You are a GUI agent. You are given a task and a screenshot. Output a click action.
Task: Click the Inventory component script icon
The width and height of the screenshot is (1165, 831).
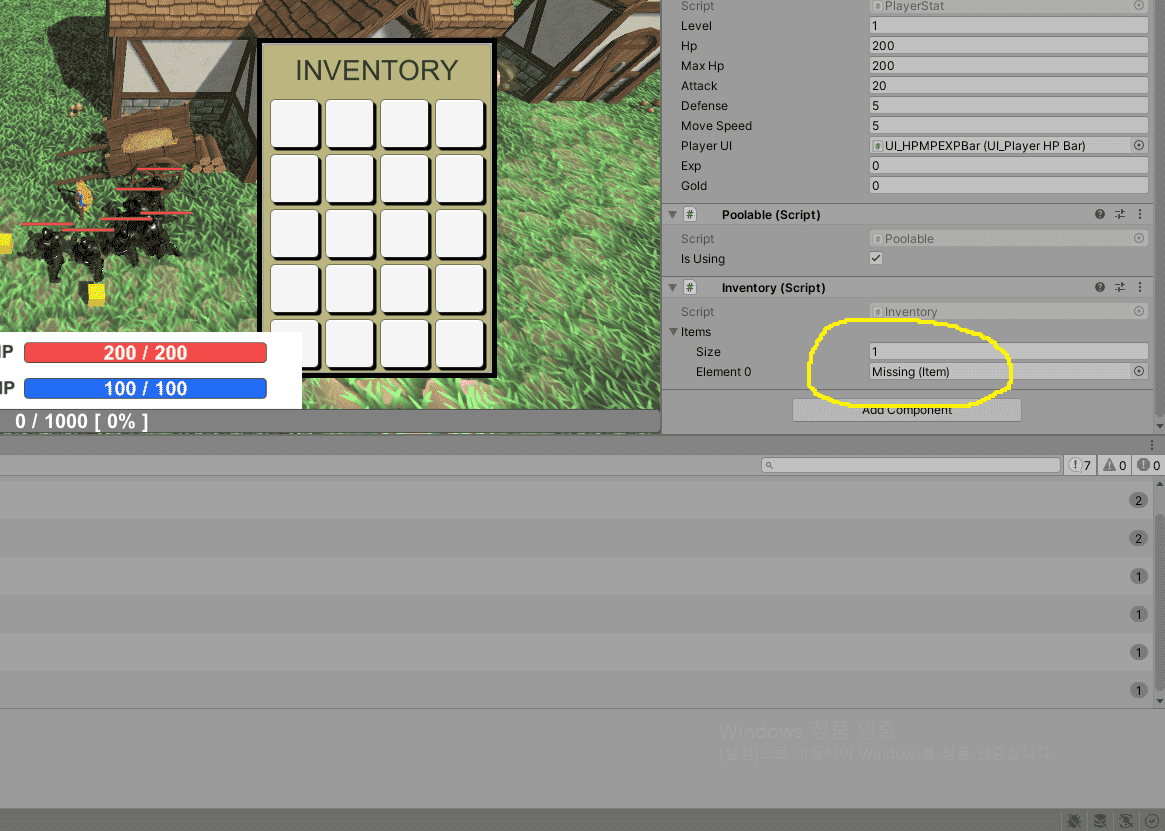(x=690, y=287)
